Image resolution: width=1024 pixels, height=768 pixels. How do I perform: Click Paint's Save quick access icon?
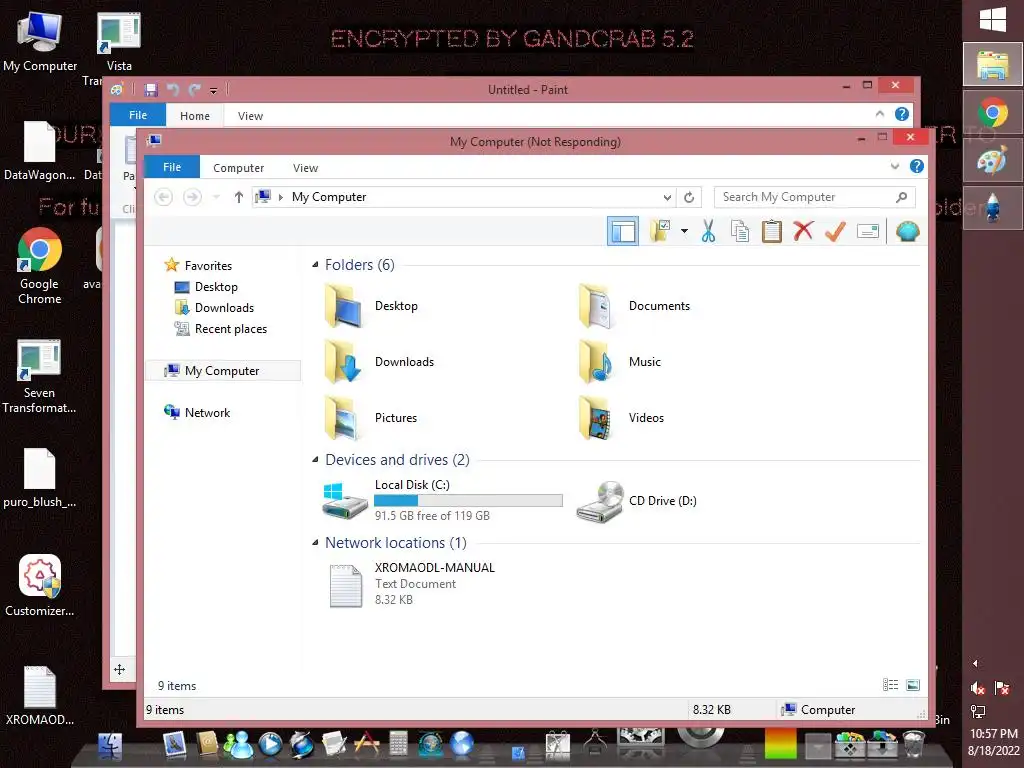click(151, 89)
